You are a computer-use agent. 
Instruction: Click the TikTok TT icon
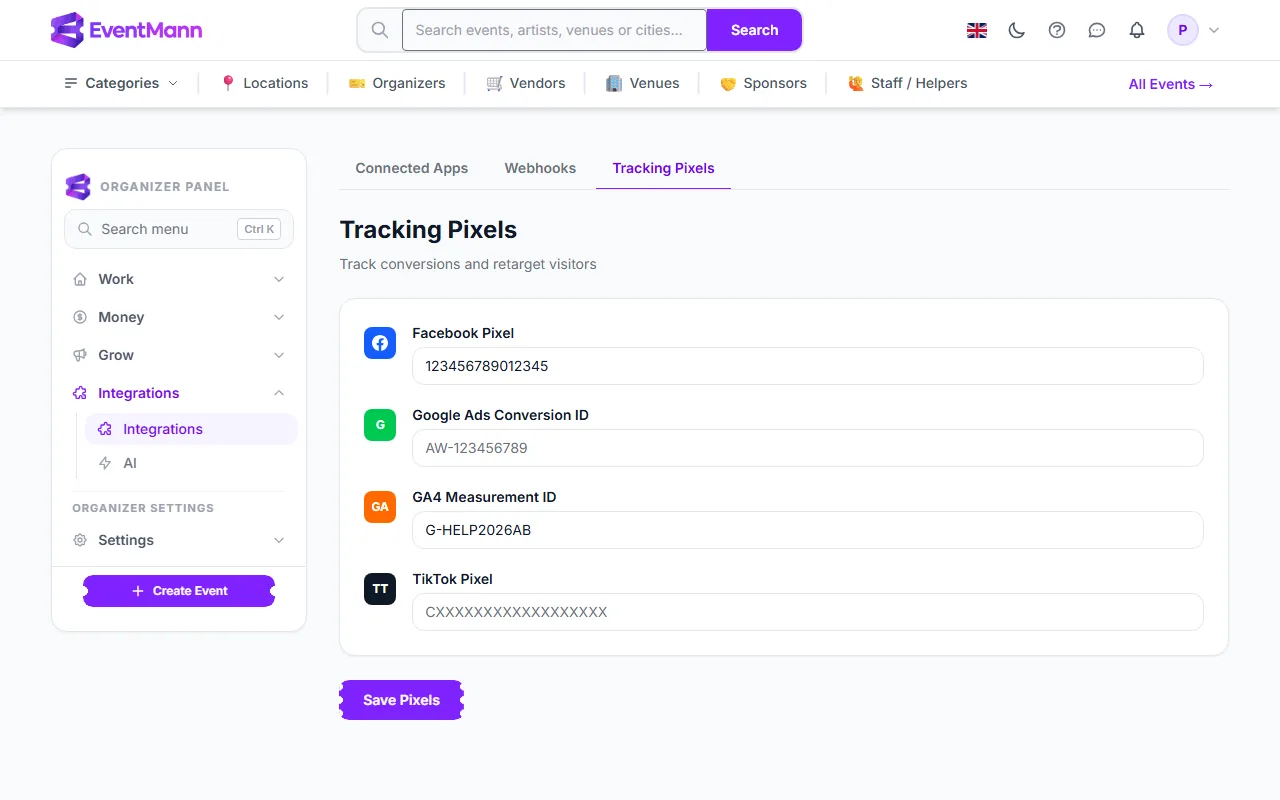(x=380, y=589)
